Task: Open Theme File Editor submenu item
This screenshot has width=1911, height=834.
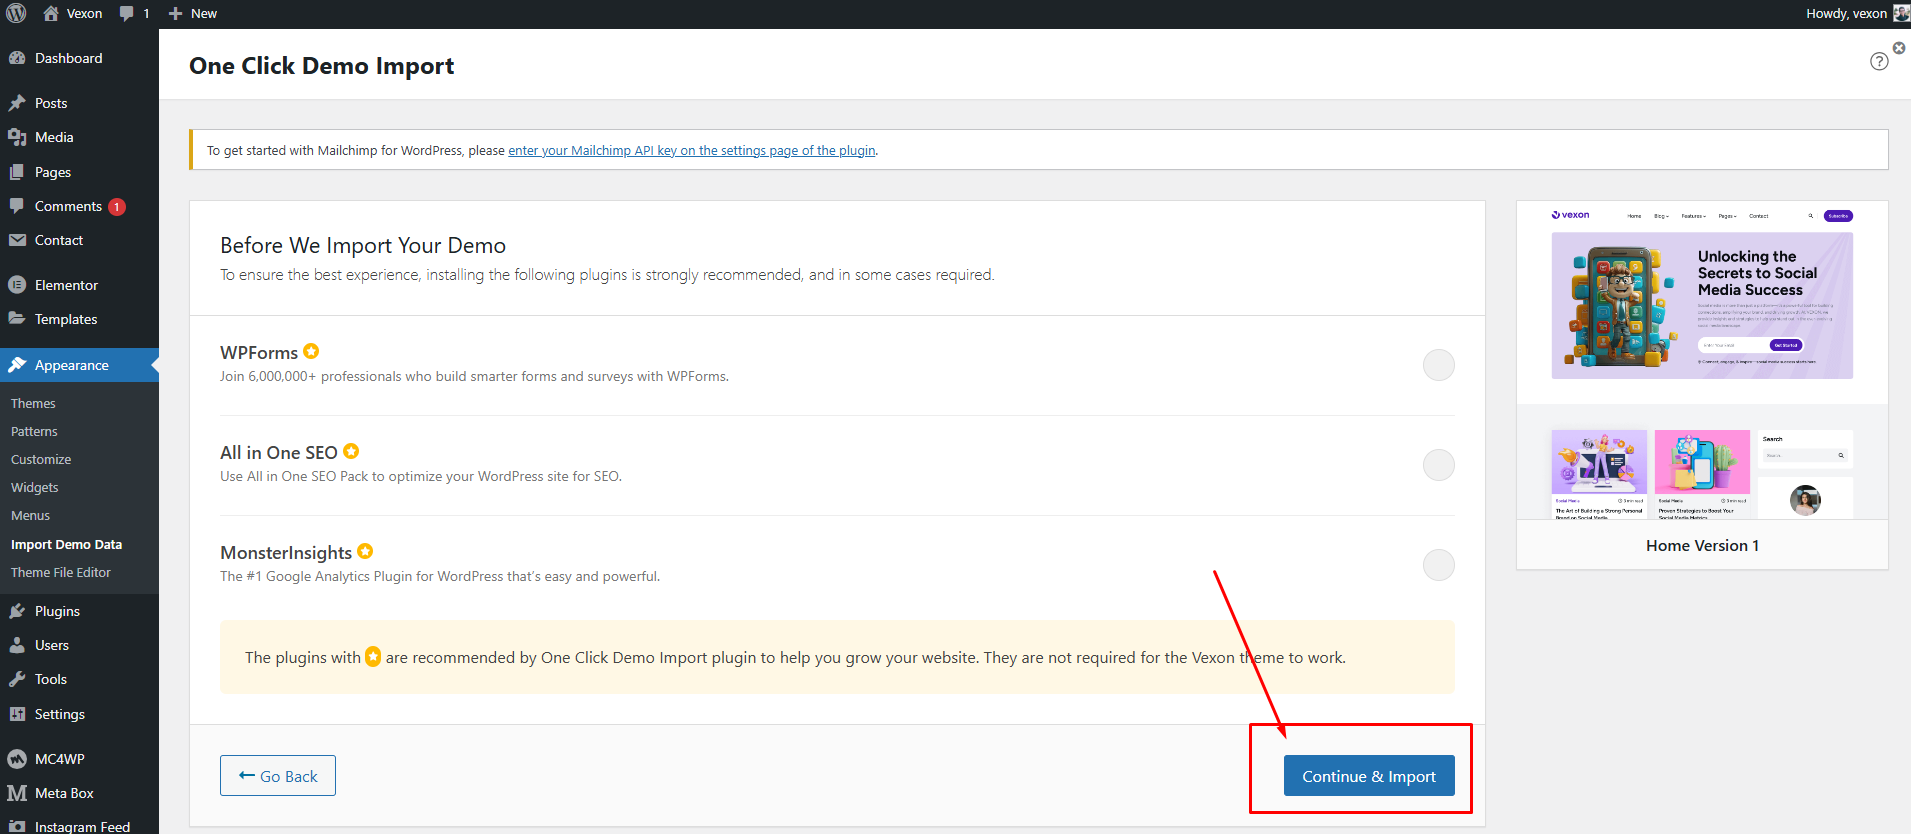Action: [61, 572]
